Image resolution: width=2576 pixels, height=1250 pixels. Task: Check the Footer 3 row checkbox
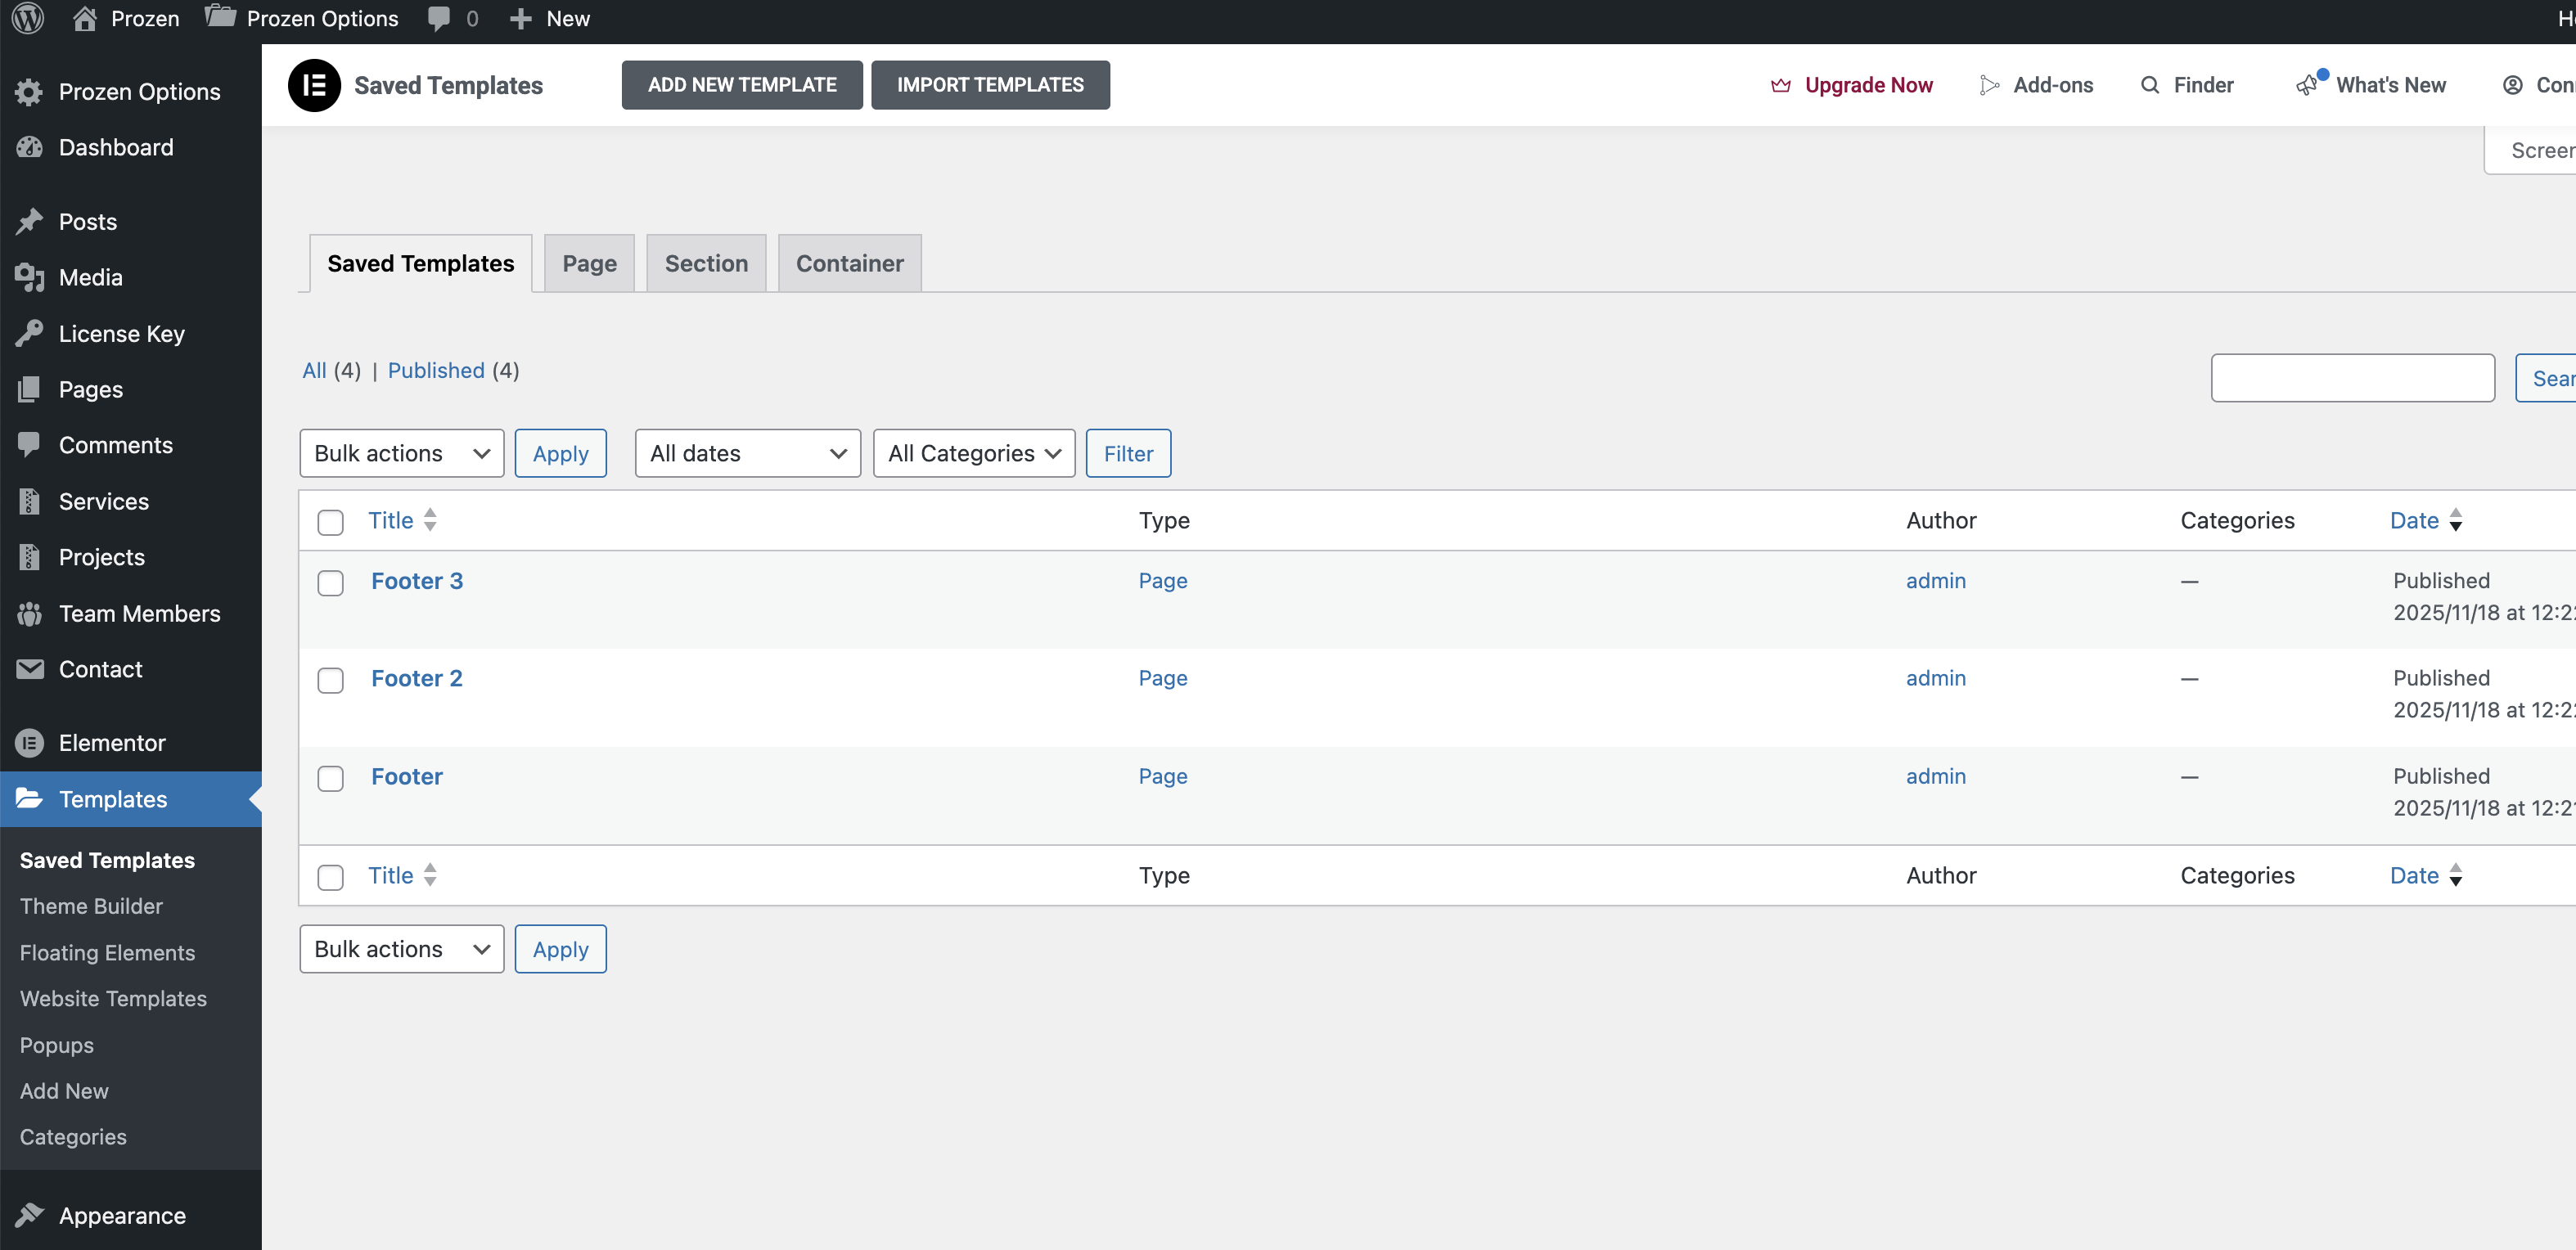tap(330, 583)
